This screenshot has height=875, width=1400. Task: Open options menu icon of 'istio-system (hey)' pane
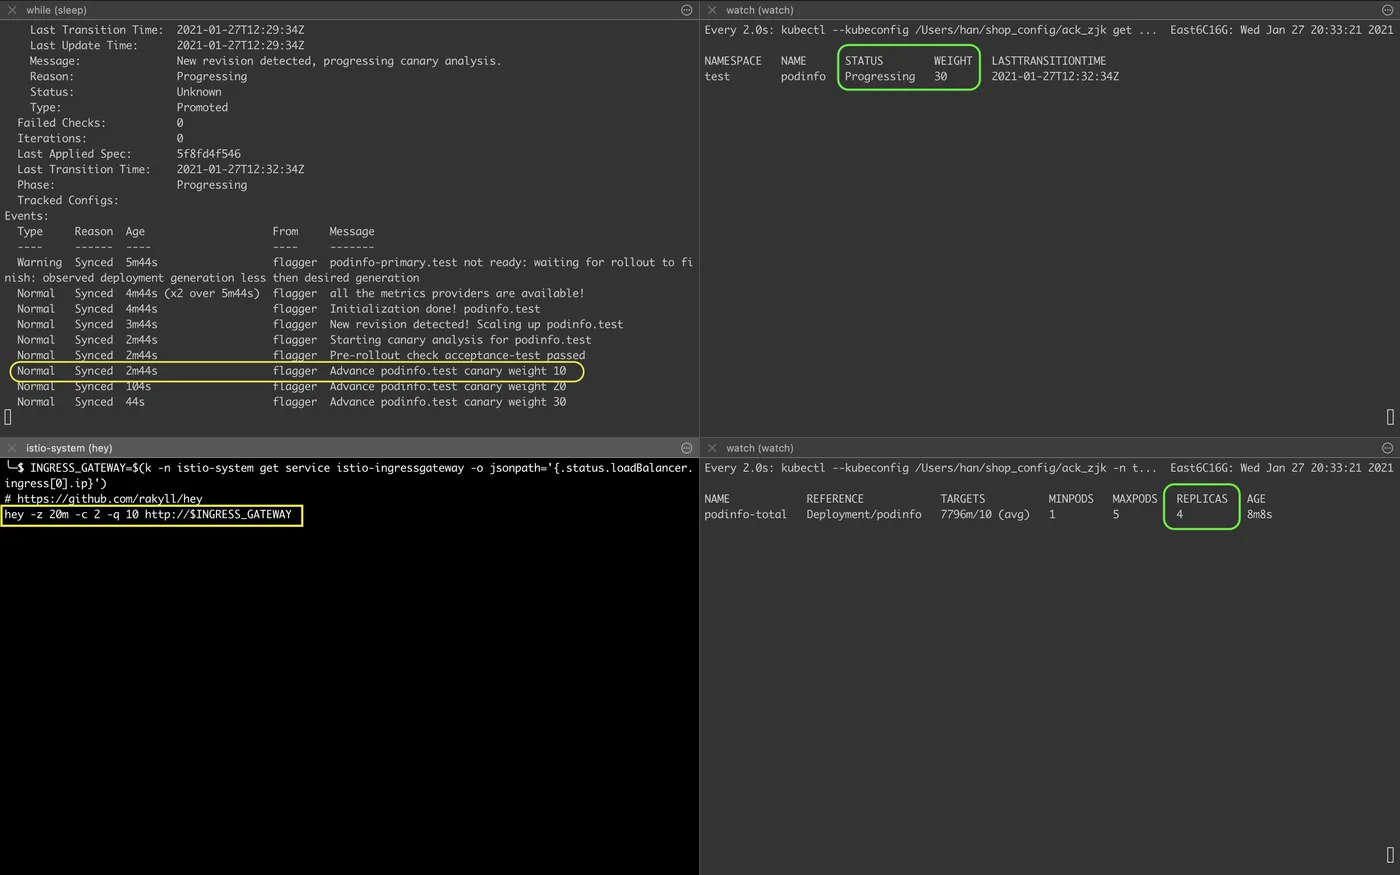click(687, 448)
